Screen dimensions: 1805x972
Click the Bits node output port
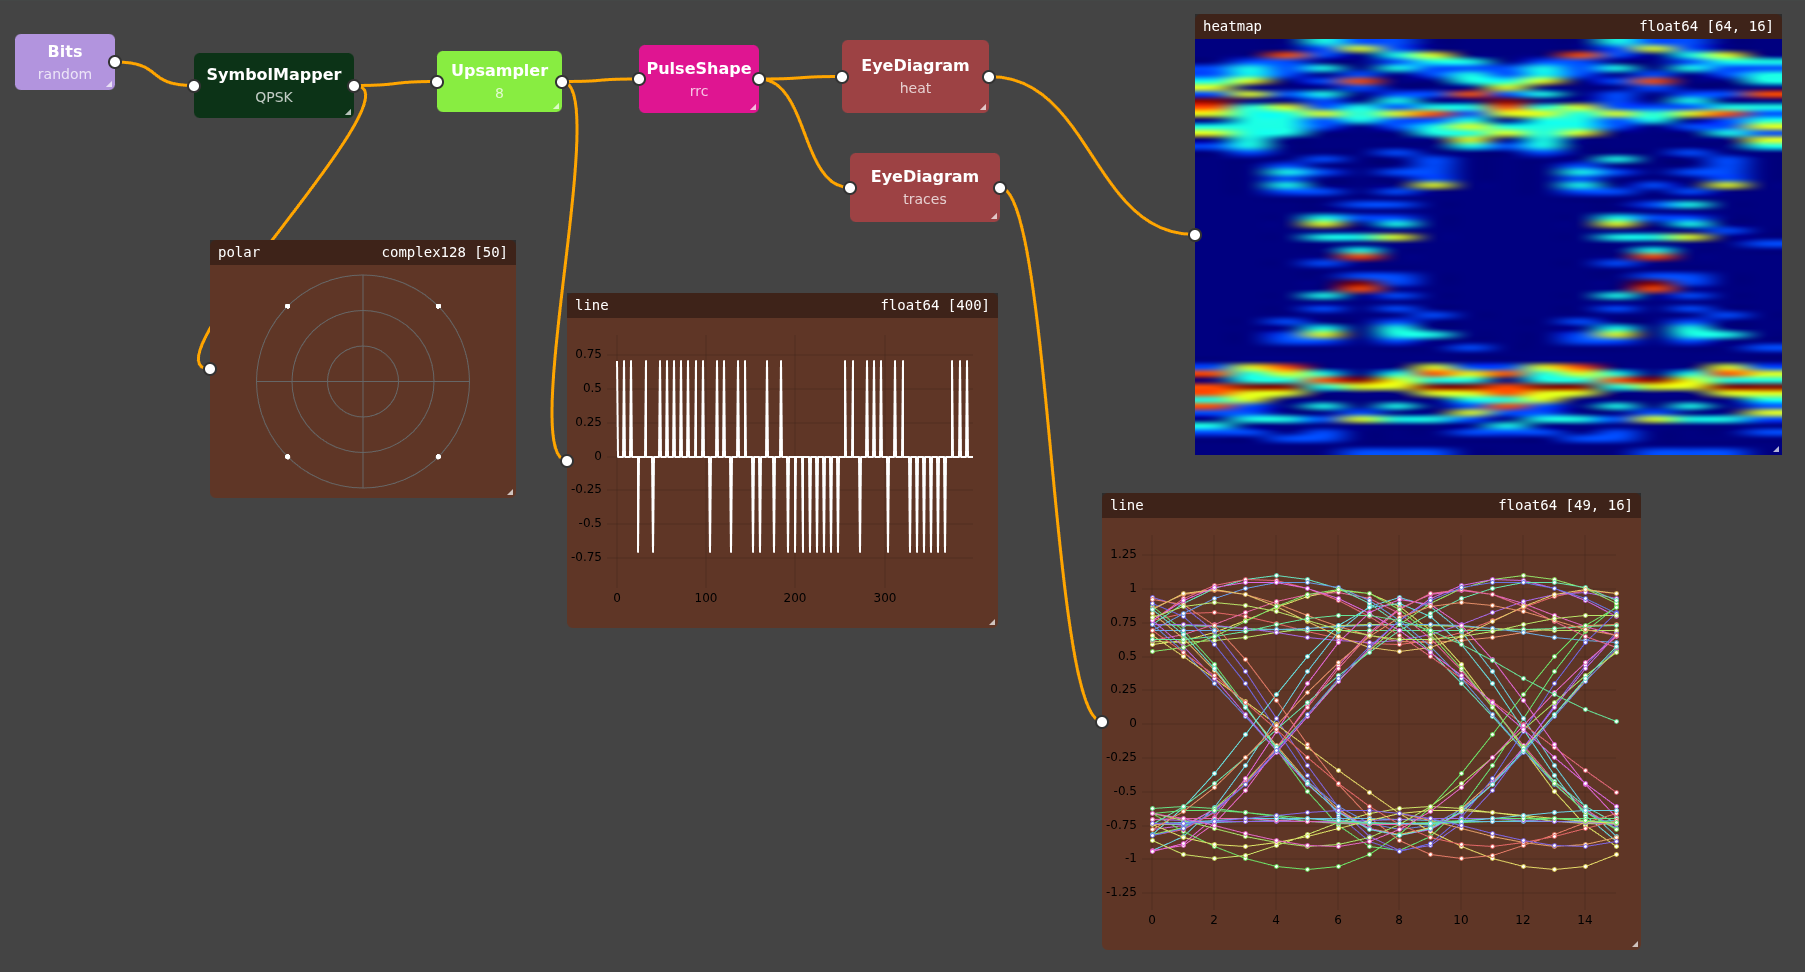point(115,62)
